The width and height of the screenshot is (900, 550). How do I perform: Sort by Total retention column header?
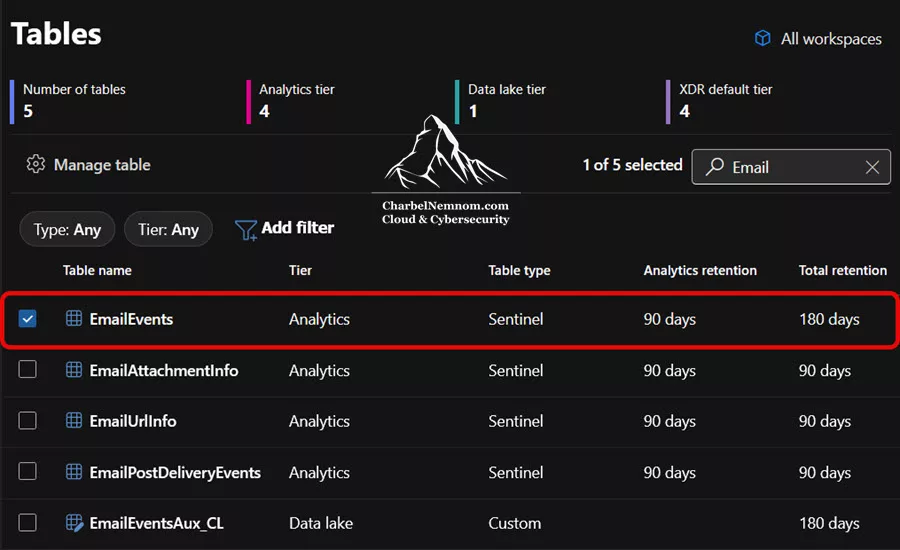[843, 270]
